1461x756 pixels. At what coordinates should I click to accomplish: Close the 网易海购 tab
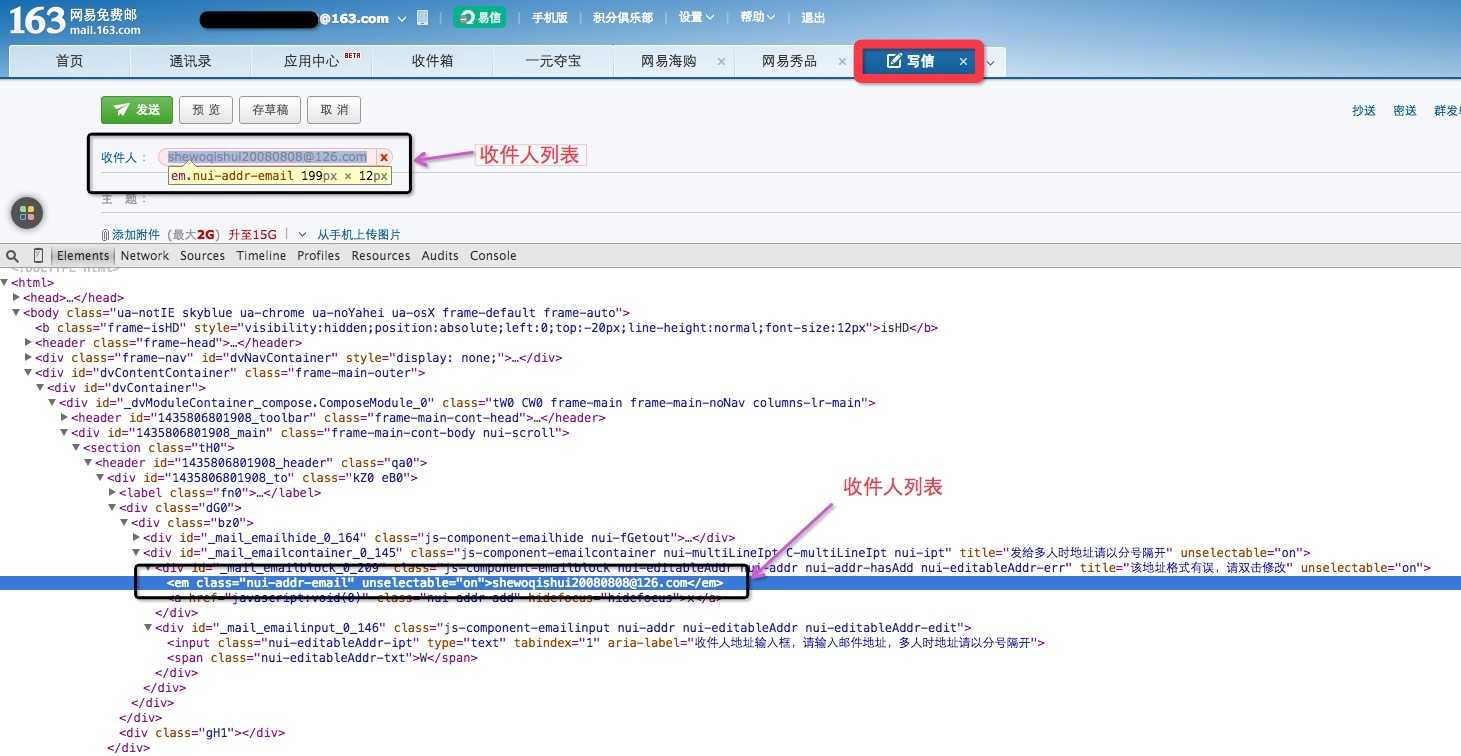(721, 62)
